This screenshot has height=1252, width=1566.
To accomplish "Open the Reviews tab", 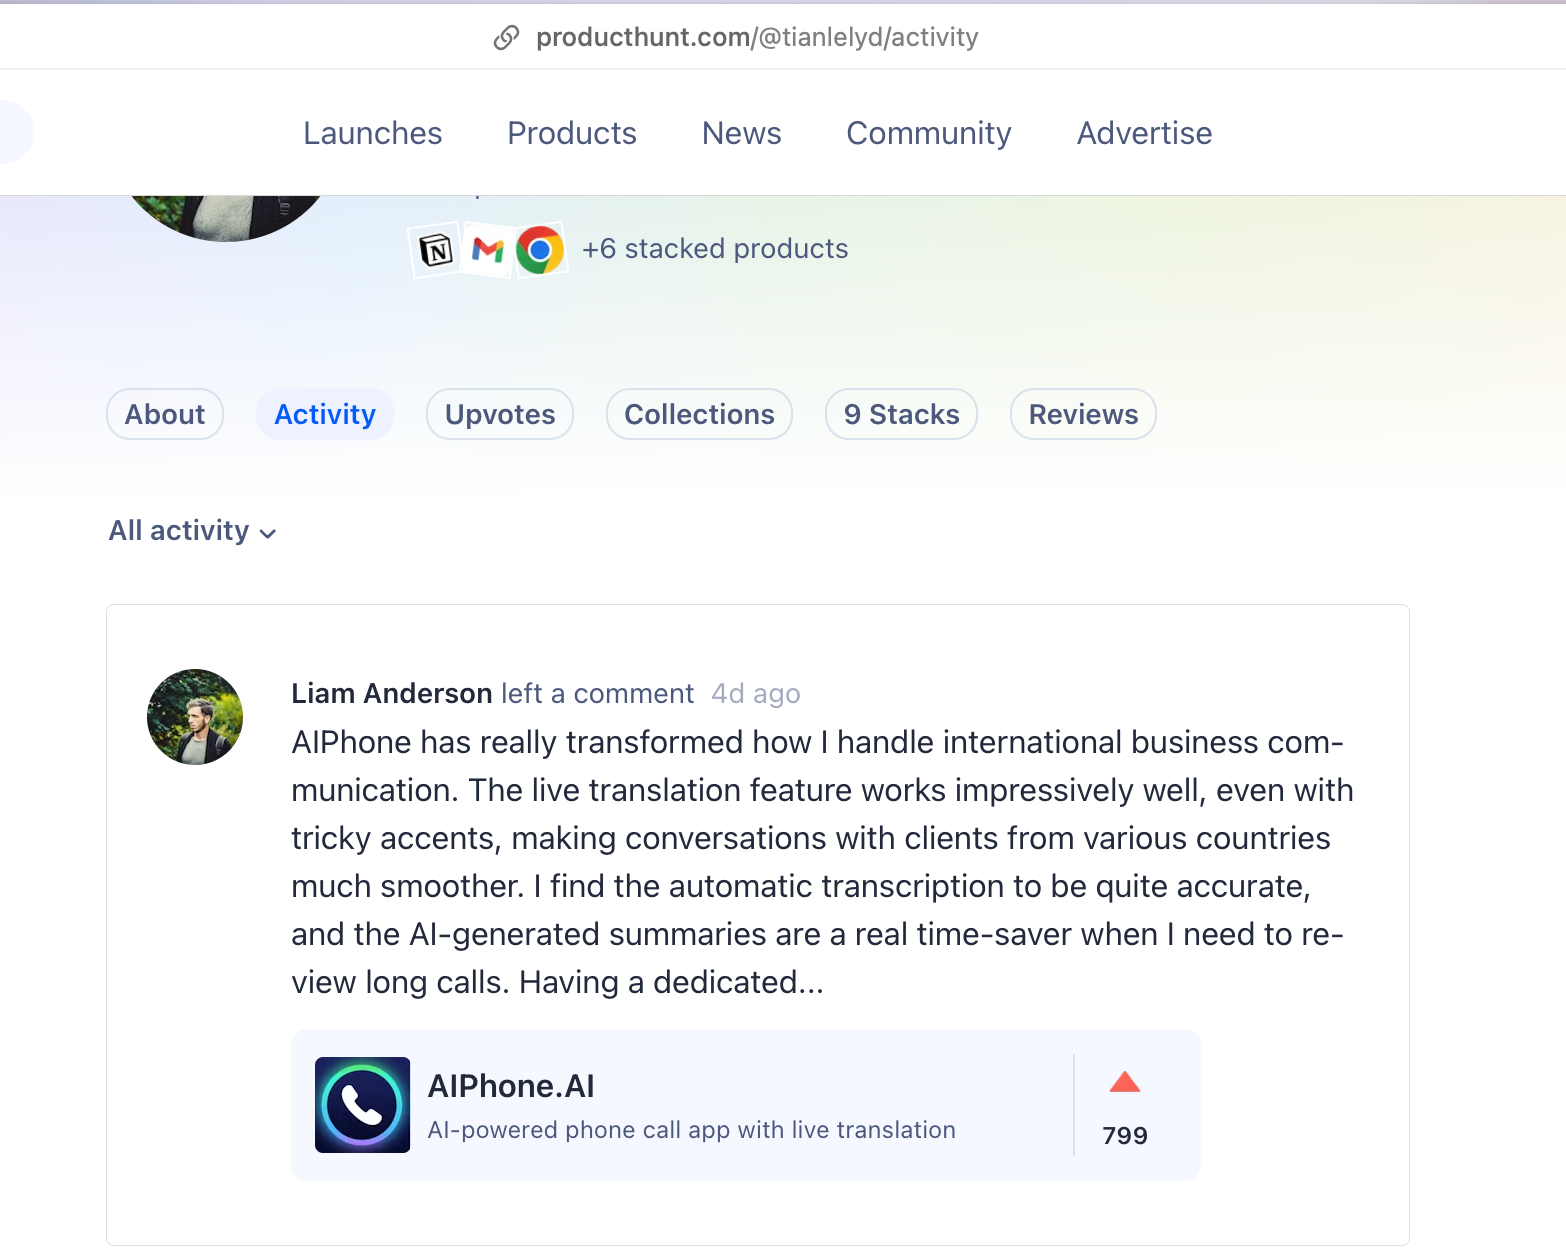I will click(x=1083, y=415).
